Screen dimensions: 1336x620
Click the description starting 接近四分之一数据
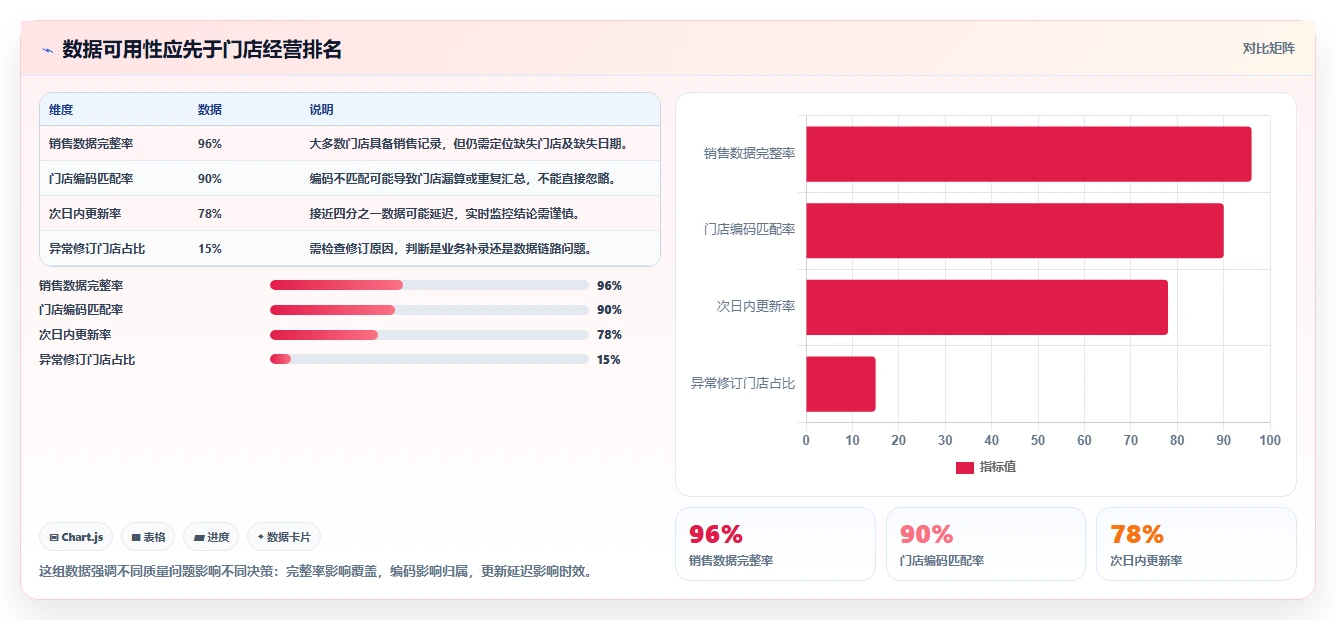(445, 214)
